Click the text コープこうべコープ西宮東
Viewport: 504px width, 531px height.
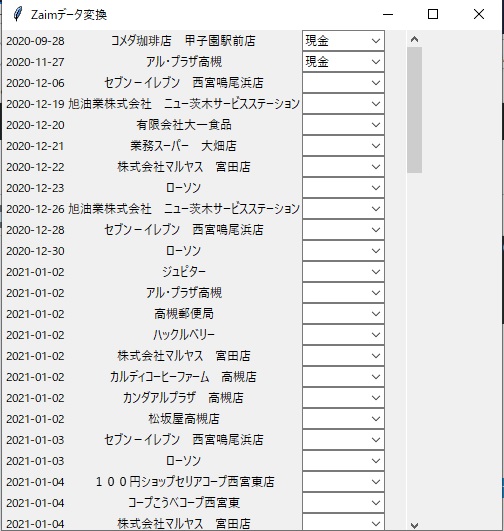tap(184, 503)
